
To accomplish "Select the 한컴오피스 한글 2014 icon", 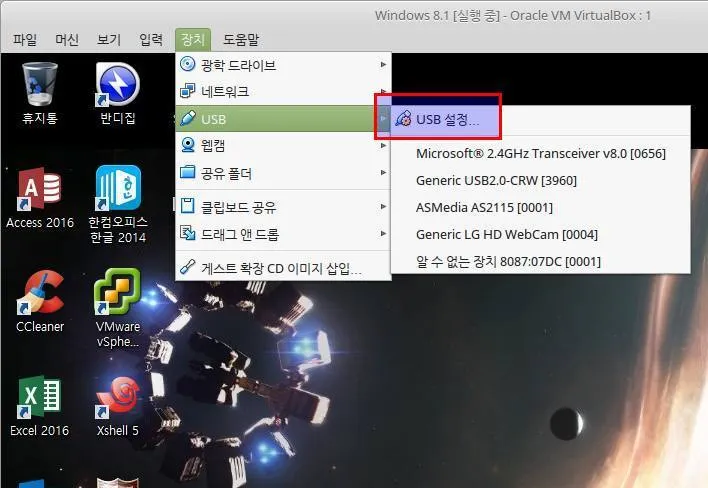I will tap(118, 204).
